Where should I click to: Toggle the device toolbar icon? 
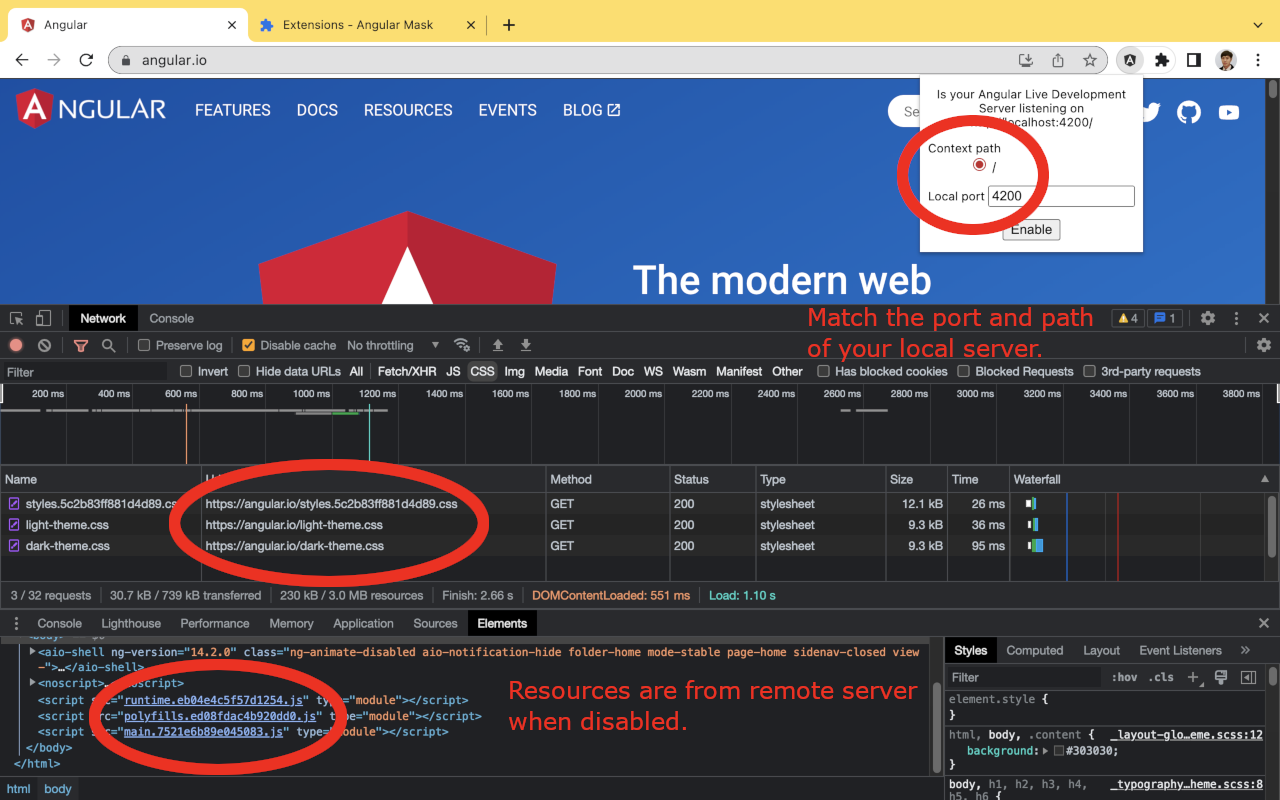pos(41,317)
